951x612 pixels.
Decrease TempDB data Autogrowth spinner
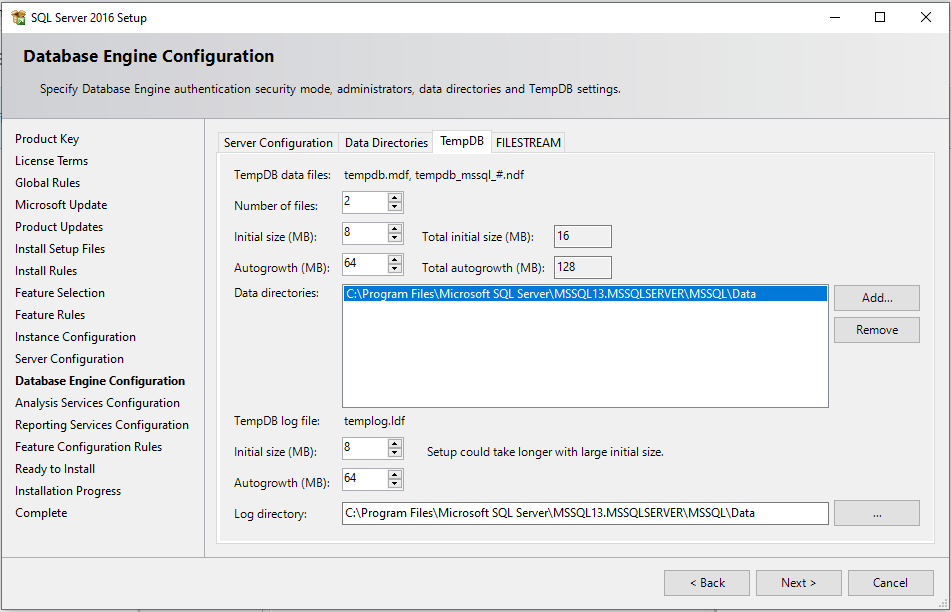[x=395, y=269]
